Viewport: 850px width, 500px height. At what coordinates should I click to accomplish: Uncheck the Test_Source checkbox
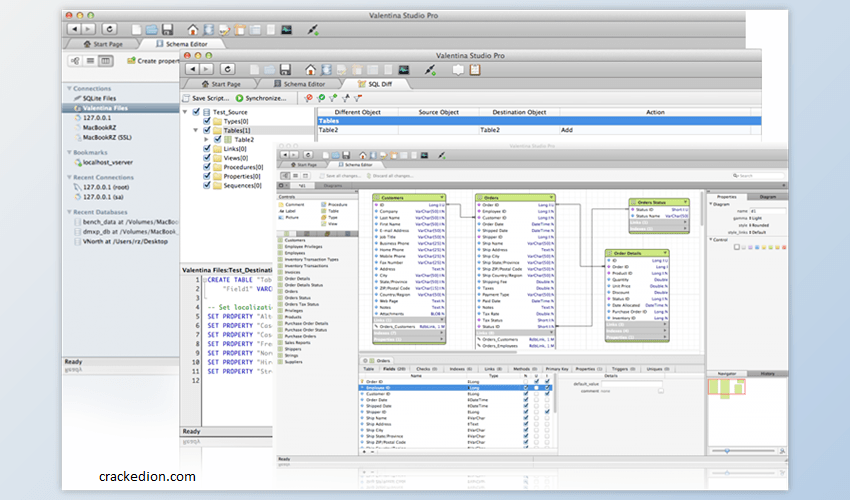click(196, 112)
